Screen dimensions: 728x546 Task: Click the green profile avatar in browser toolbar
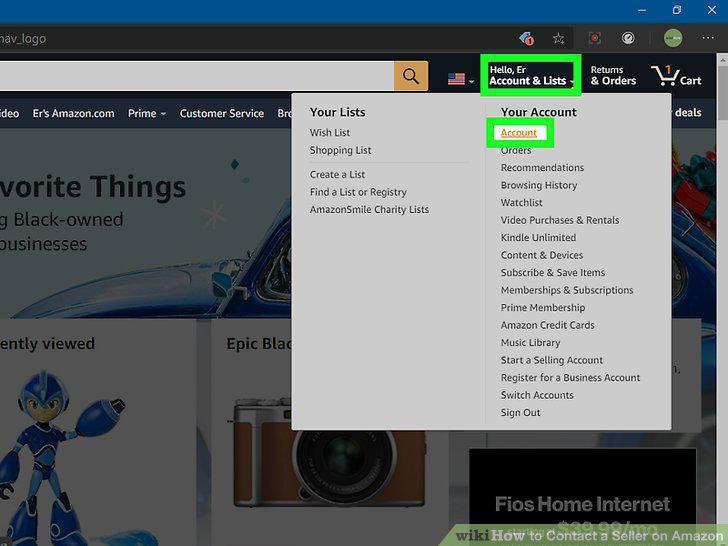click(673, 38)
